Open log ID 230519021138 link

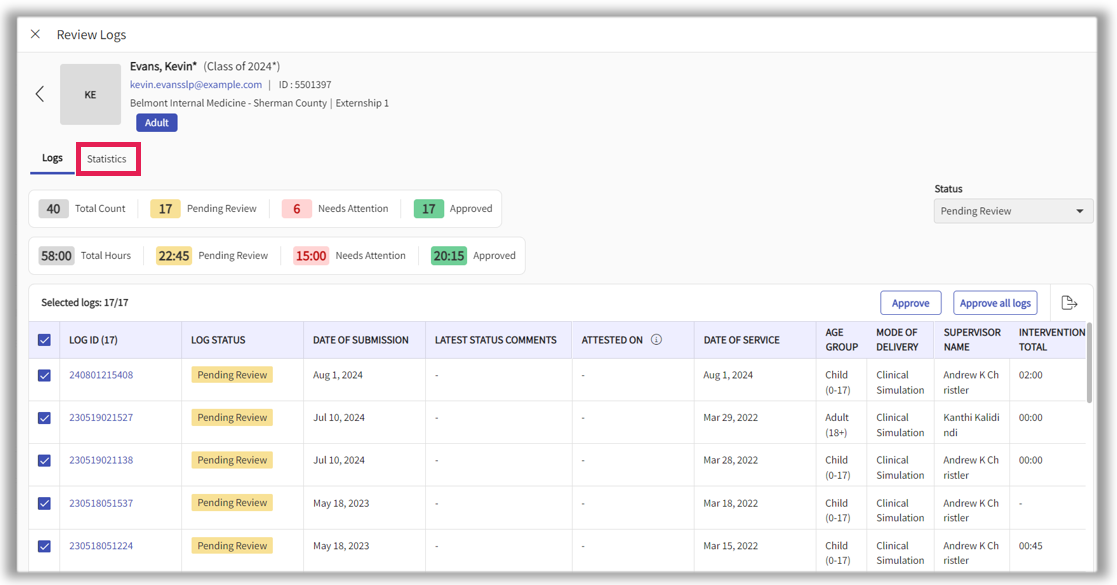(x=101, y=460)
